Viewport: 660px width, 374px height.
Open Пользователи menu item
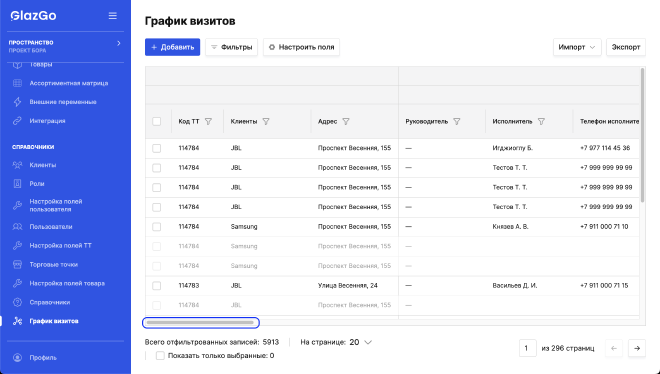coord(51,226)
